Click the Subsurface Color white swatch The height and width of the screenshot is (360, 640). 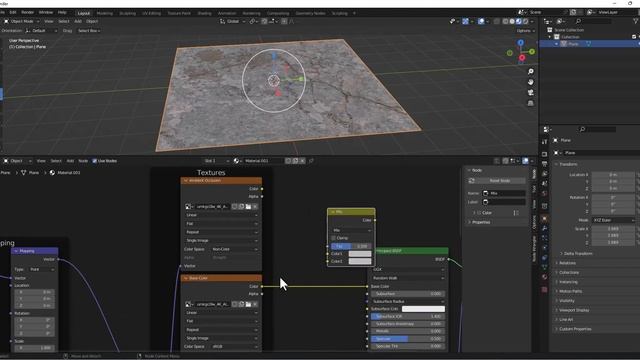[x=423, y=309]
